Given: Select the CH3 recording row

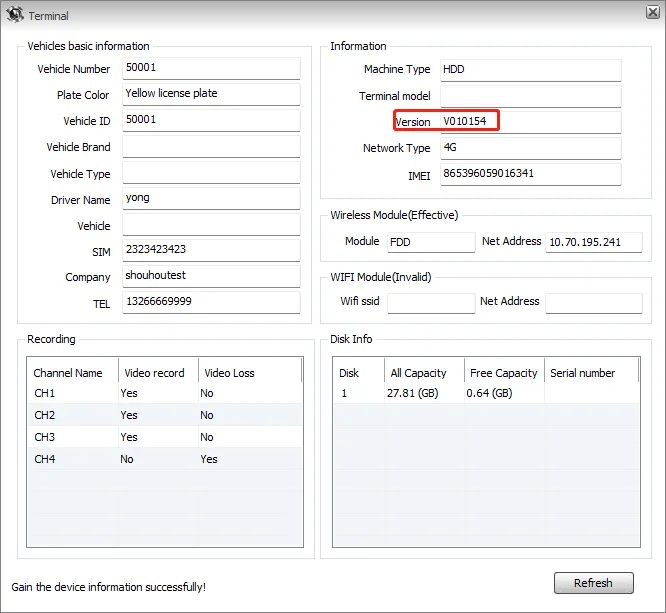Looking at the screenshot, I should [165, 437].
